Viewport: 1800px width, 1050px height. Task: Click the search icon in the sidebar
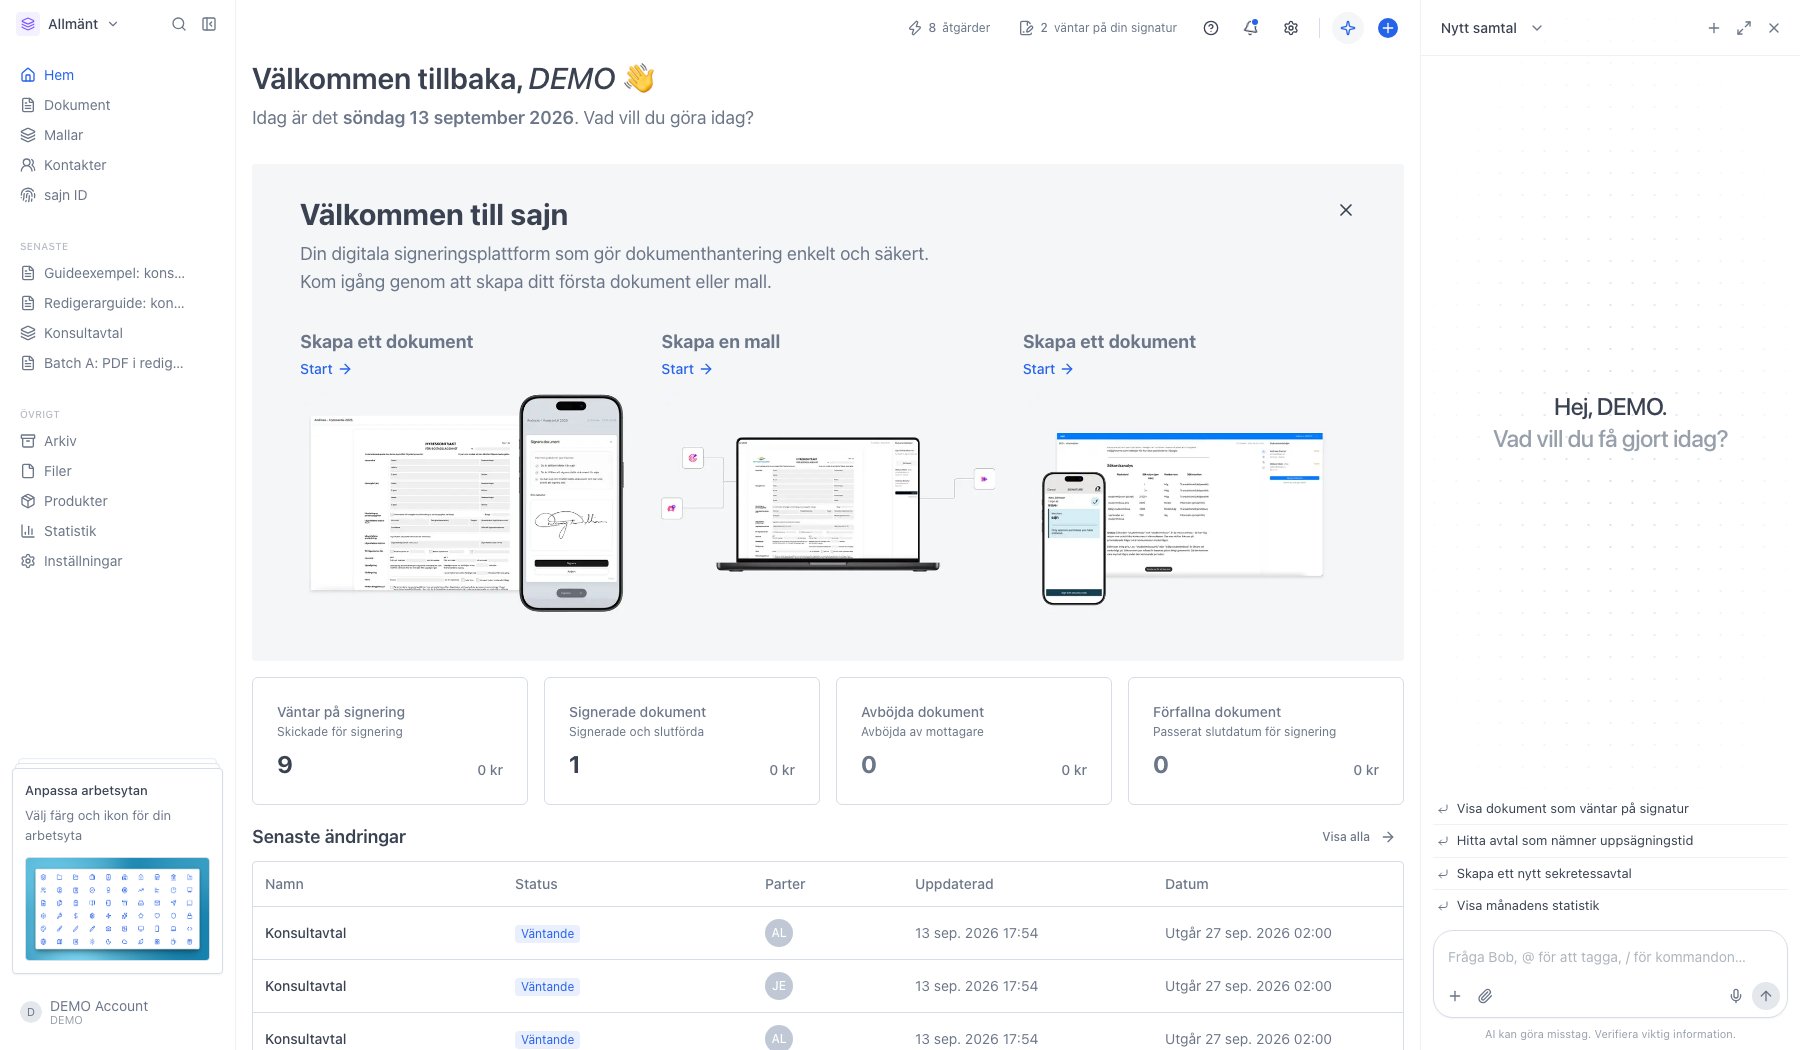click(x=179, y=24)
